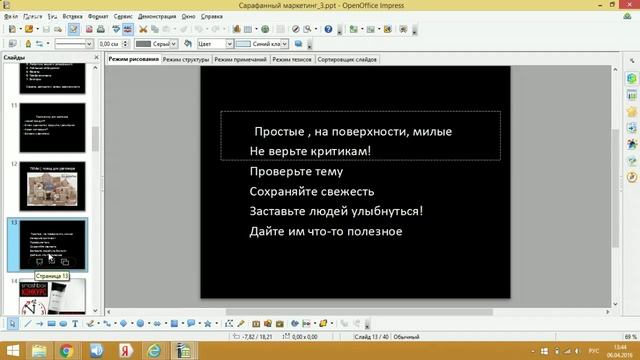
Task: Click the gray line color swatch
Action: tap(143, 44)
